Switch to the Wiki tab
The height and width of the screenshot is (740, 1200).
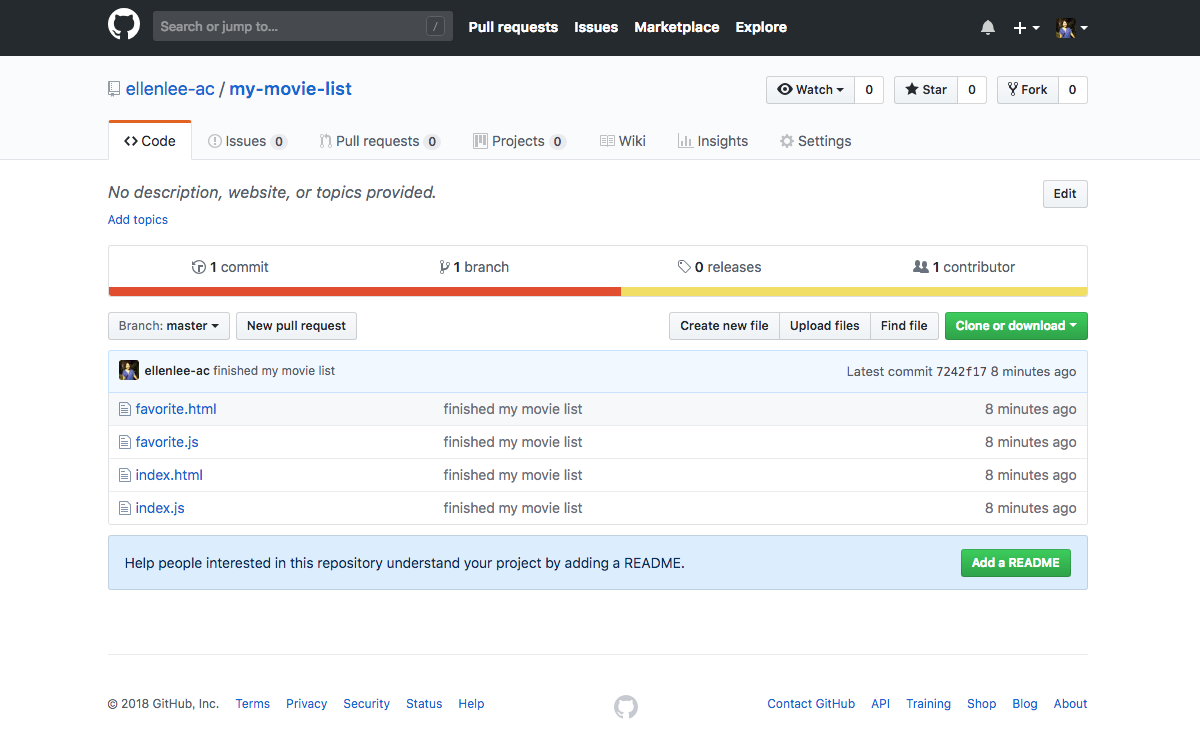[622, 141]
